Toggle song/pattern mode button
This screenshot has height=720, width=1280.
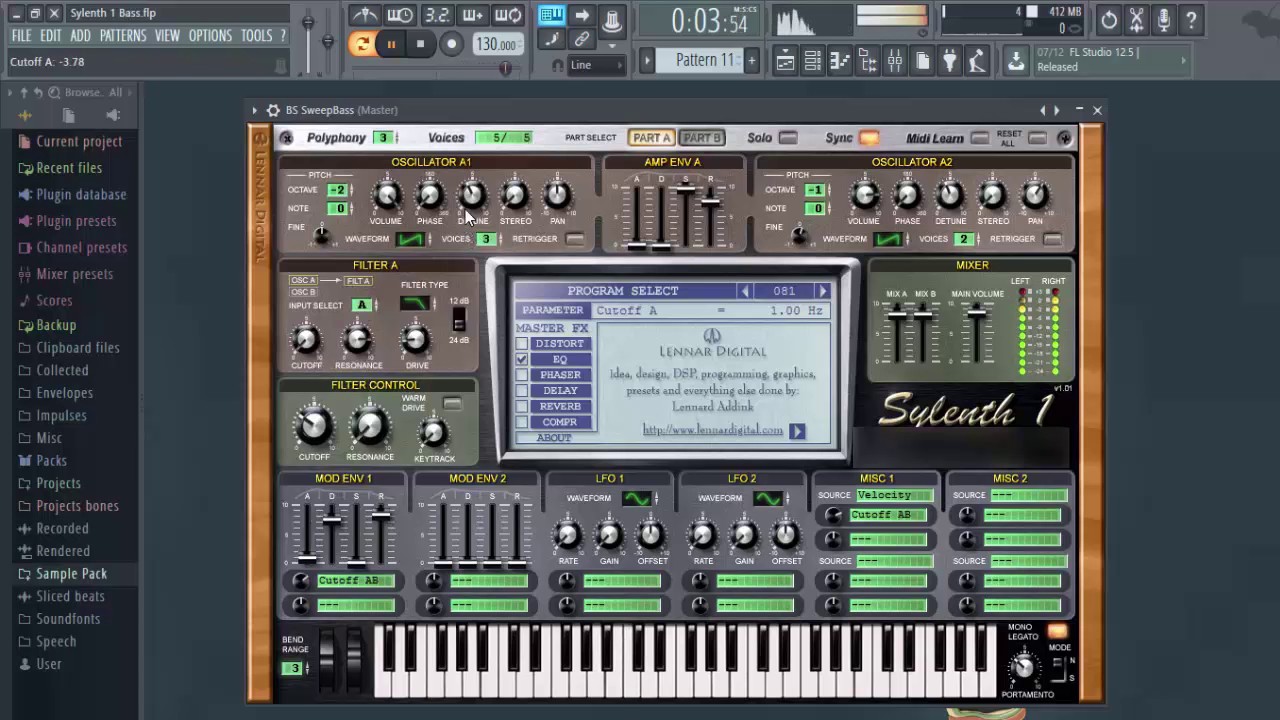tap(362, 44)
